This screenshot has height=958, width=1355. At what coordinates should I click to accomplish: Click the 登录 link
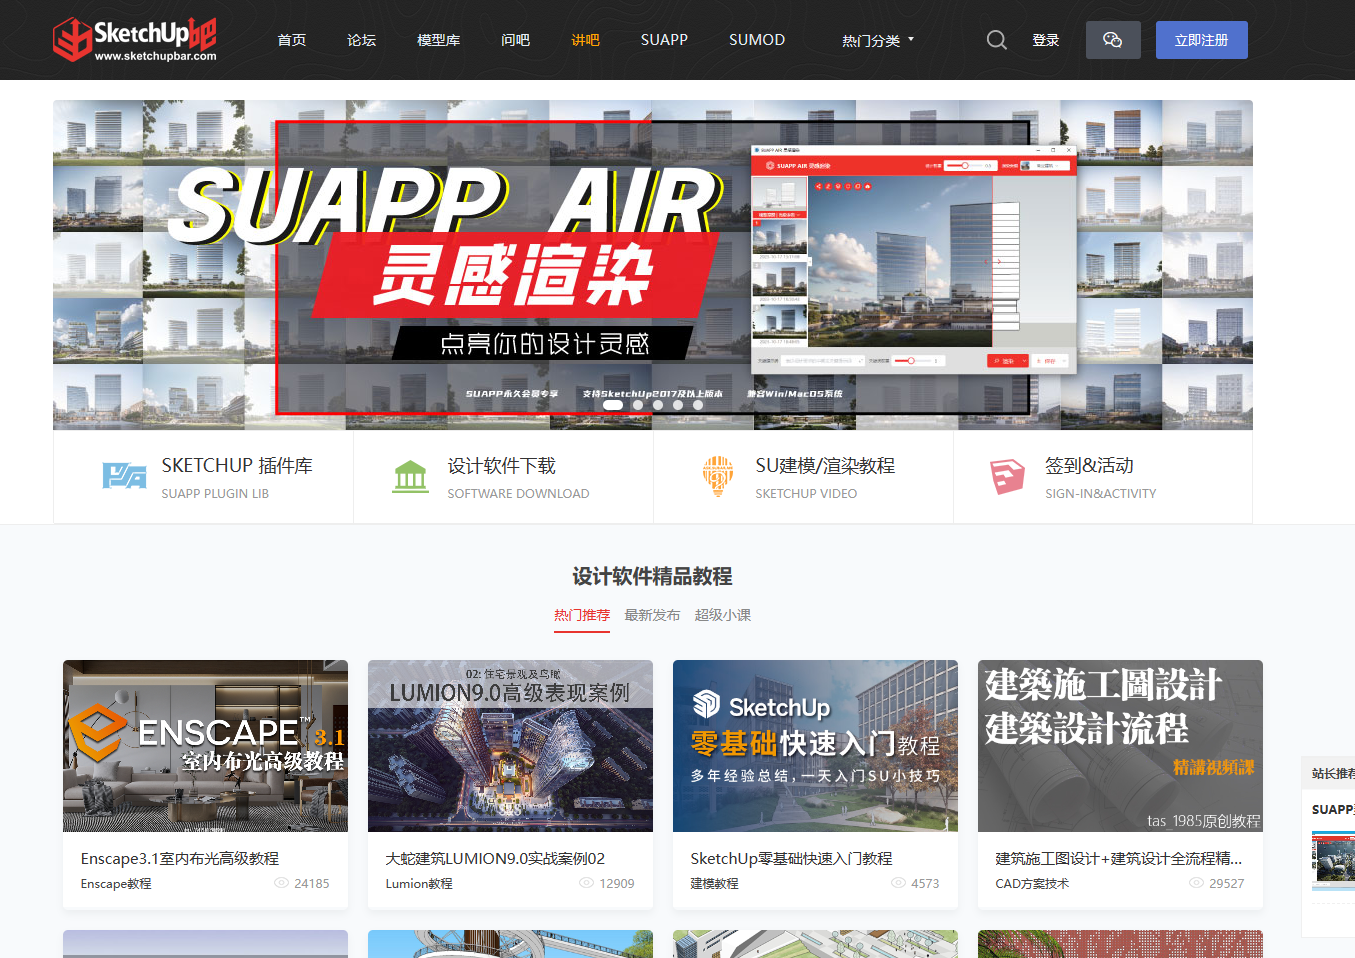coord(1046,40)
